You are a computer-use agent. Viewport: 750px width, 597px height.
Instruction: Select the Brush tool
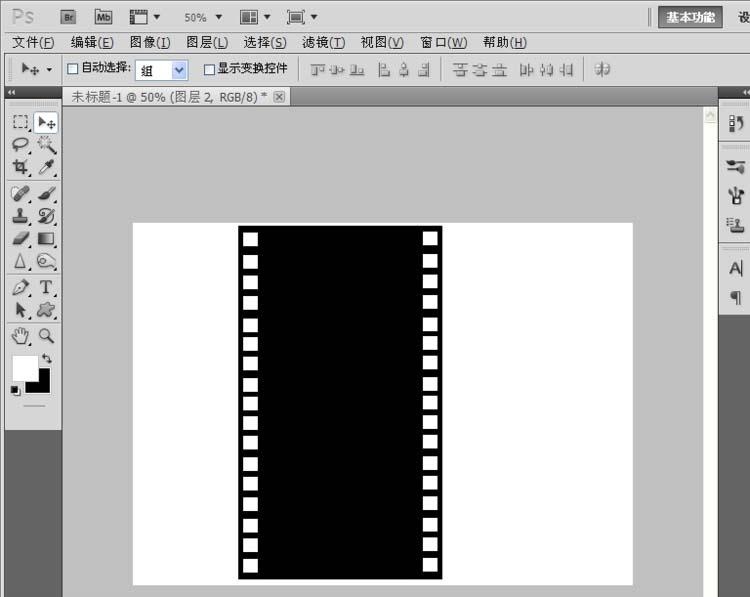(x=46, y=193)
